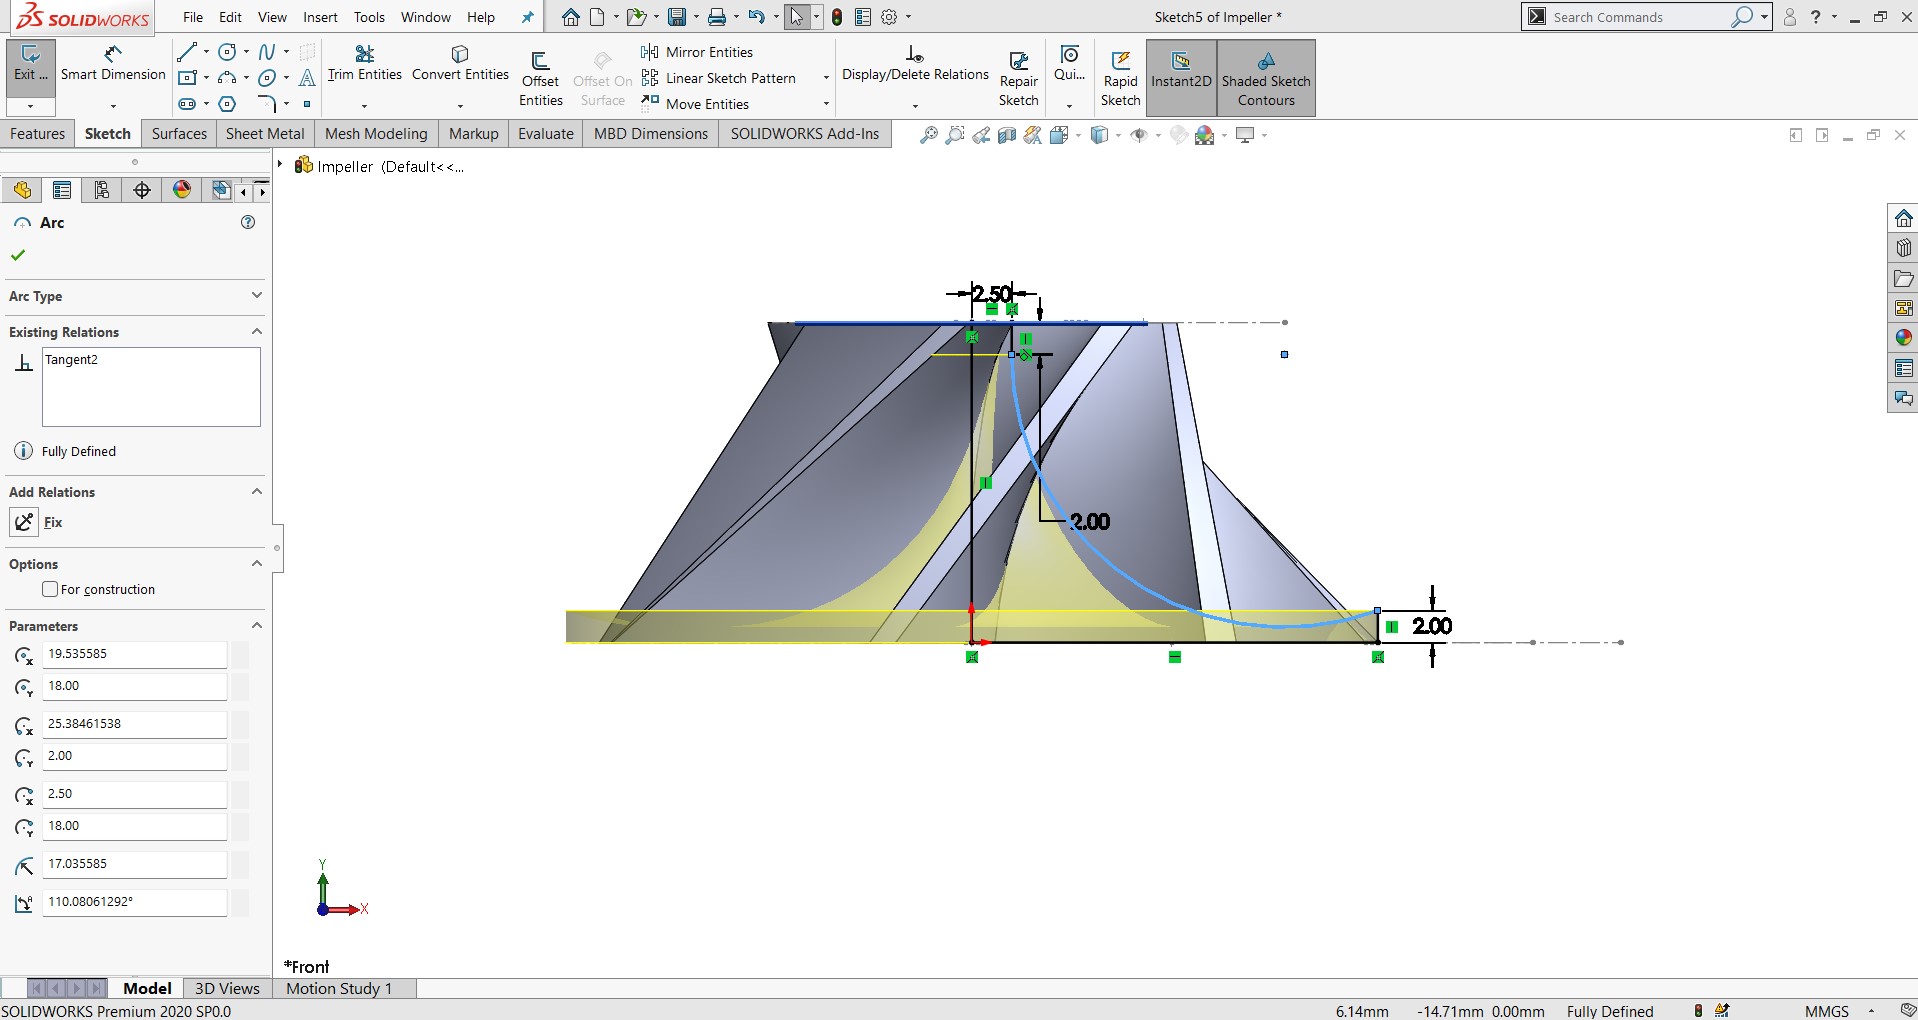Viewport: 1918px width, 1020px height.
Task: Click the Trim Entities tool
Action: [x=365, y=62]
